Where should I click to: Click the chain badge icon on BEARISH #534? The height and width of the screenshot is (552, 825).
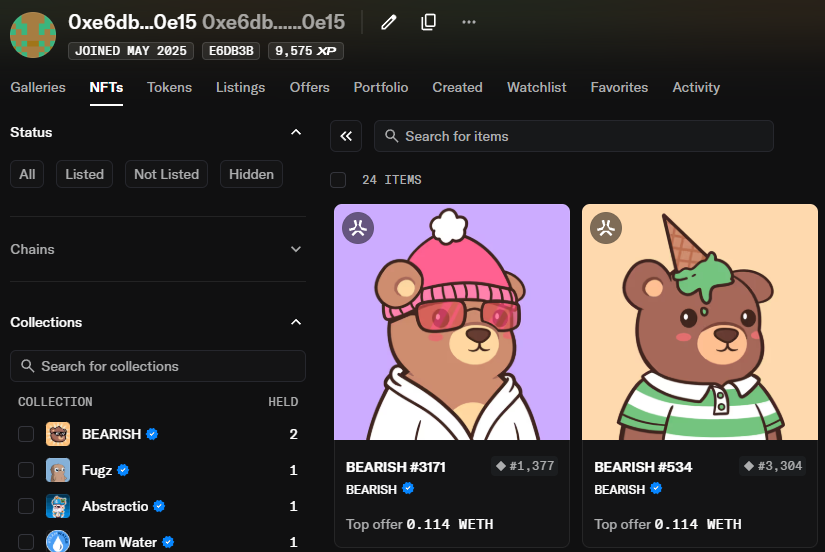pyautogui.click(x=606, y=228)
